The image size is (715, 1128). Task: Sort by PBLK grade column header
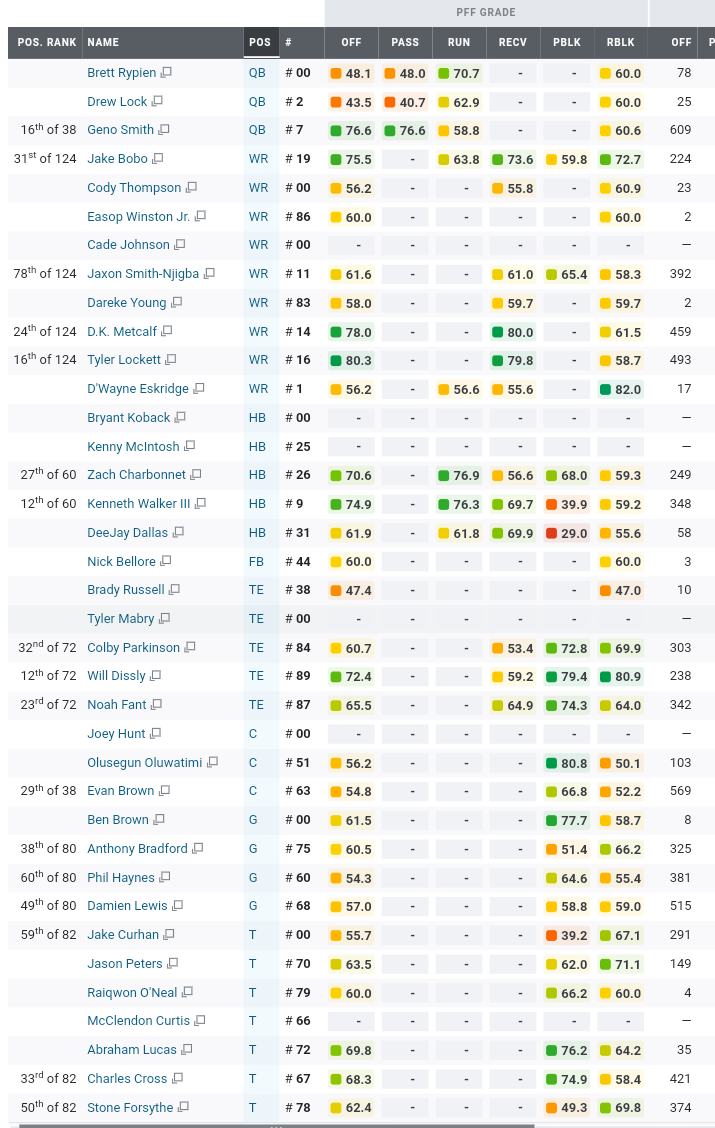coord(567,42)
